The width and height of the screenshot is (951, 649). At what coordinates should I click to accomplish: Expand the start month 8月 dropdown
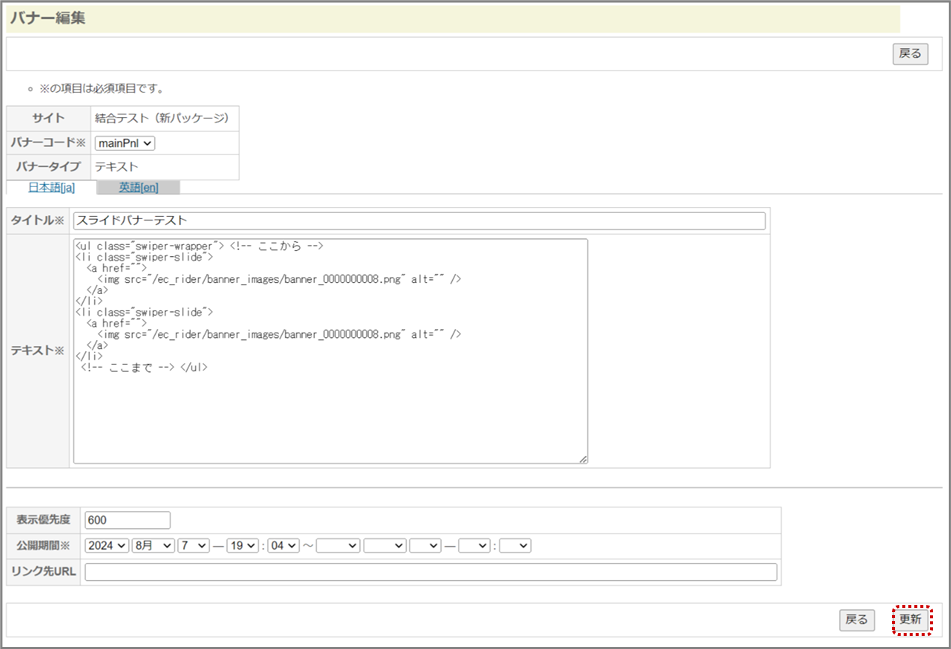[152, 546]
